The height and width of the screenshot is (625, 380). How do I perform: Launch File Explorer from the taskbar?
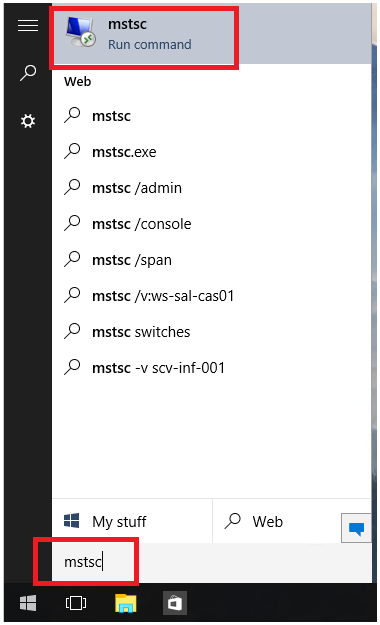point(126,603)
